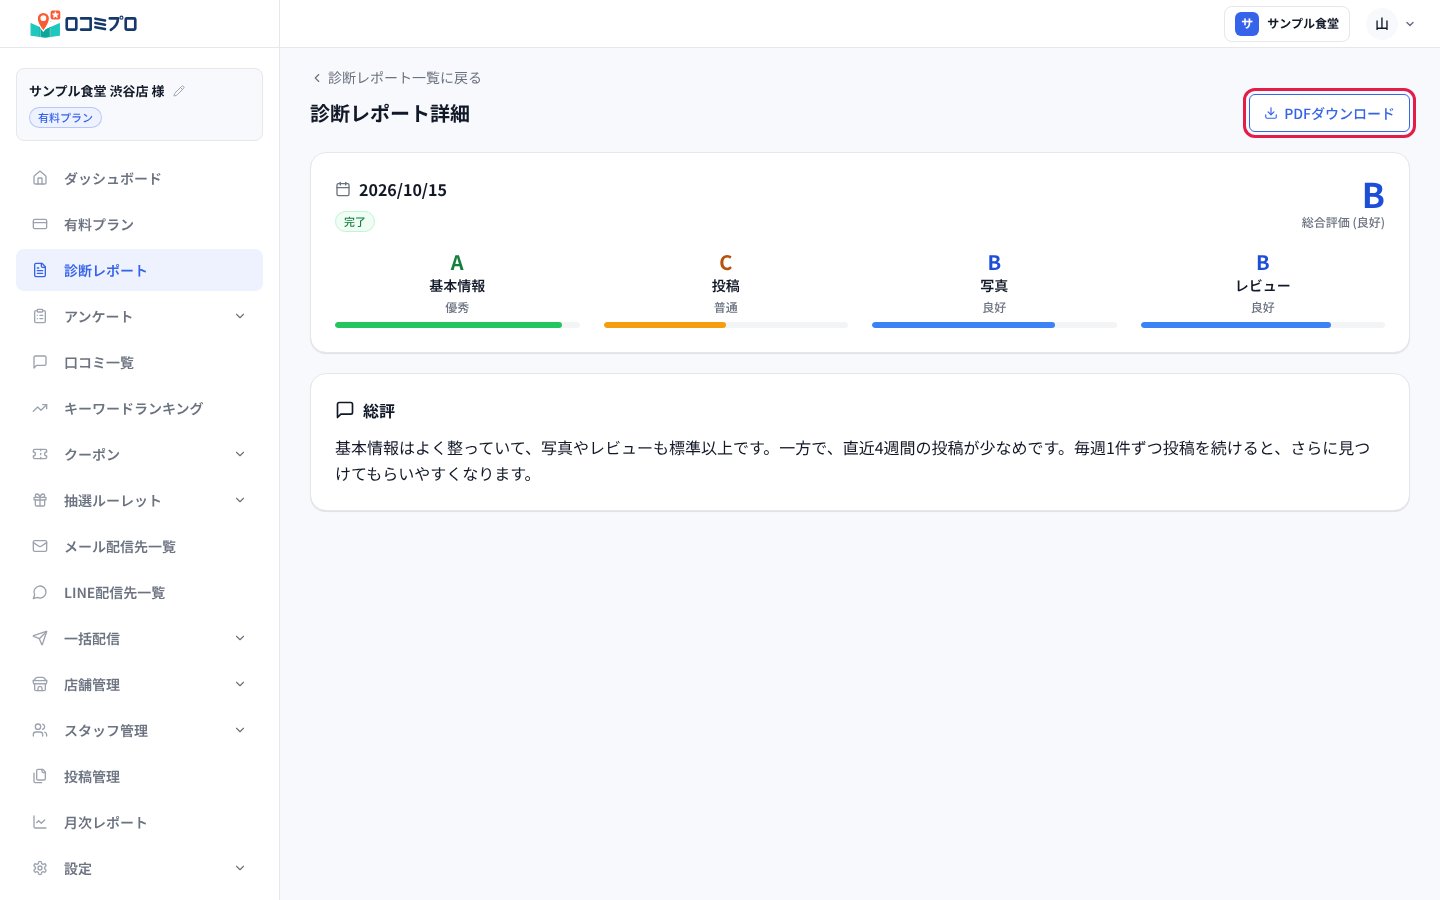
Task: Click the 2026/10/15 report date
Action: tap(403, 190)
